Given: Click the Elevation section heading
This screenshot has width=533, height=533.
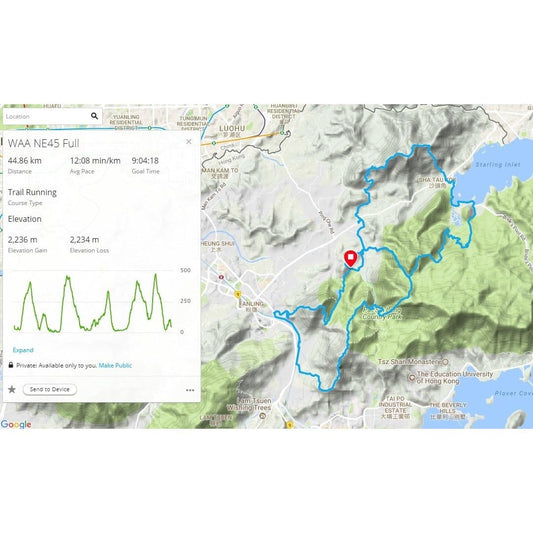Looking at the screenshot, I should (x=24, y=219).
